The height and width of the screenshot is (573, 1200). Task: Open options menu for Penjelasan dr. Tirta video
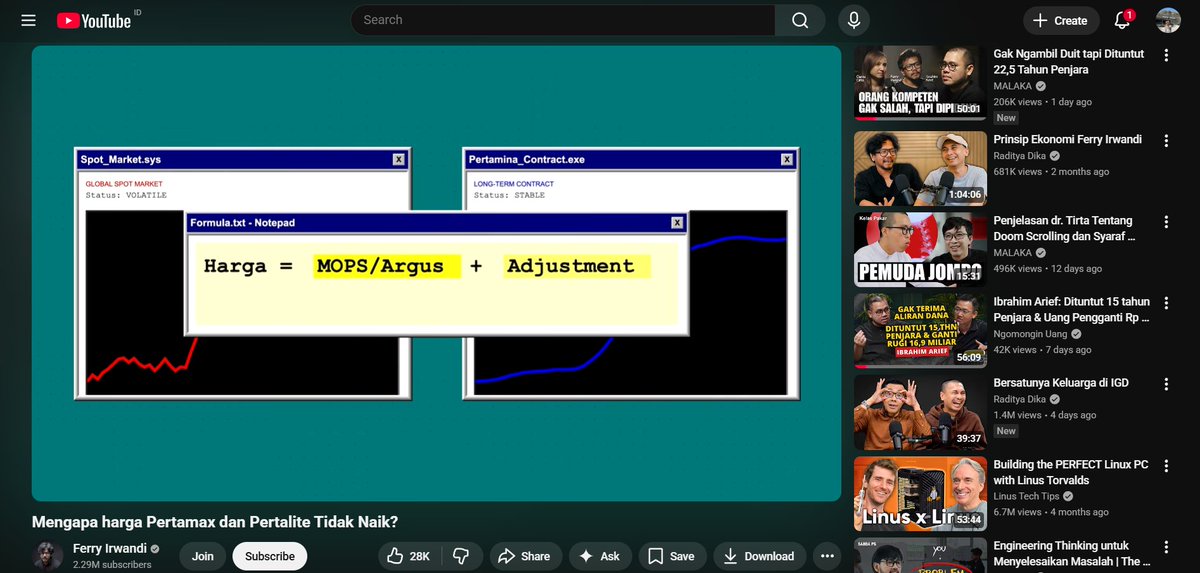coord(1166,222)
